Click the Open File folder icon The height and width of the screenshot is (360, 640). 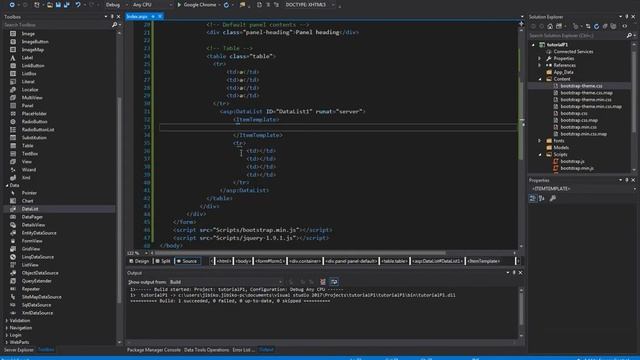tap(49, 5)
